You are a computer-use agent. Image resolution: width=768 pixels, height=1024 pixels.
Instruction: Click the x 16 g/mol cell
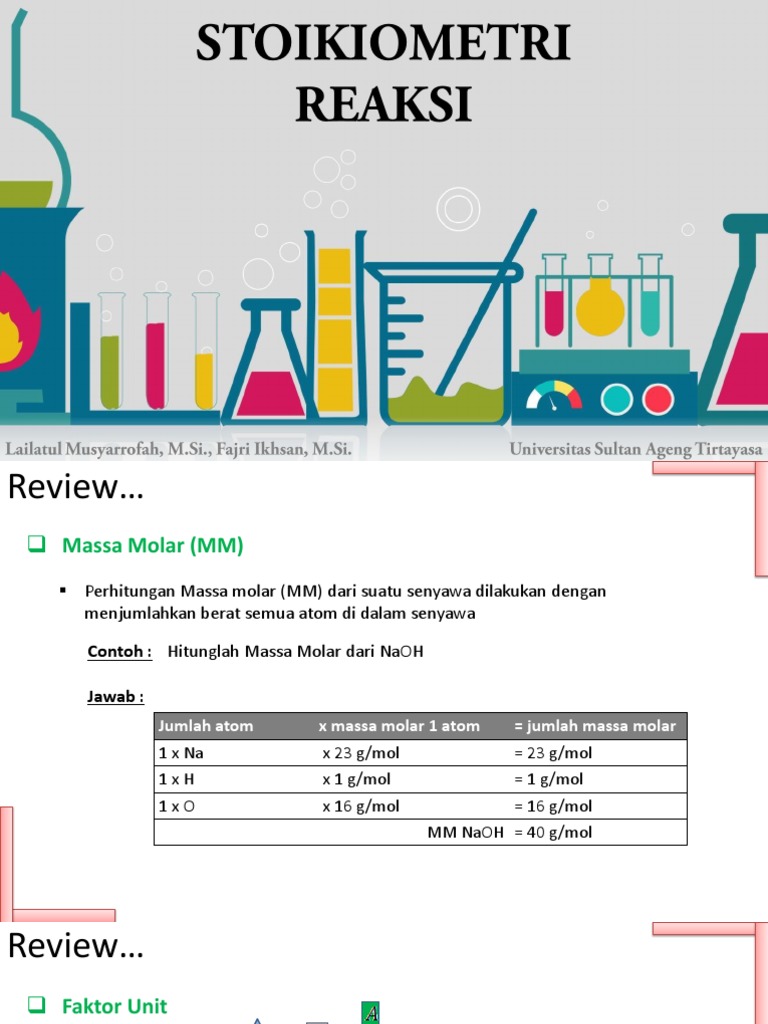(360, 806)
